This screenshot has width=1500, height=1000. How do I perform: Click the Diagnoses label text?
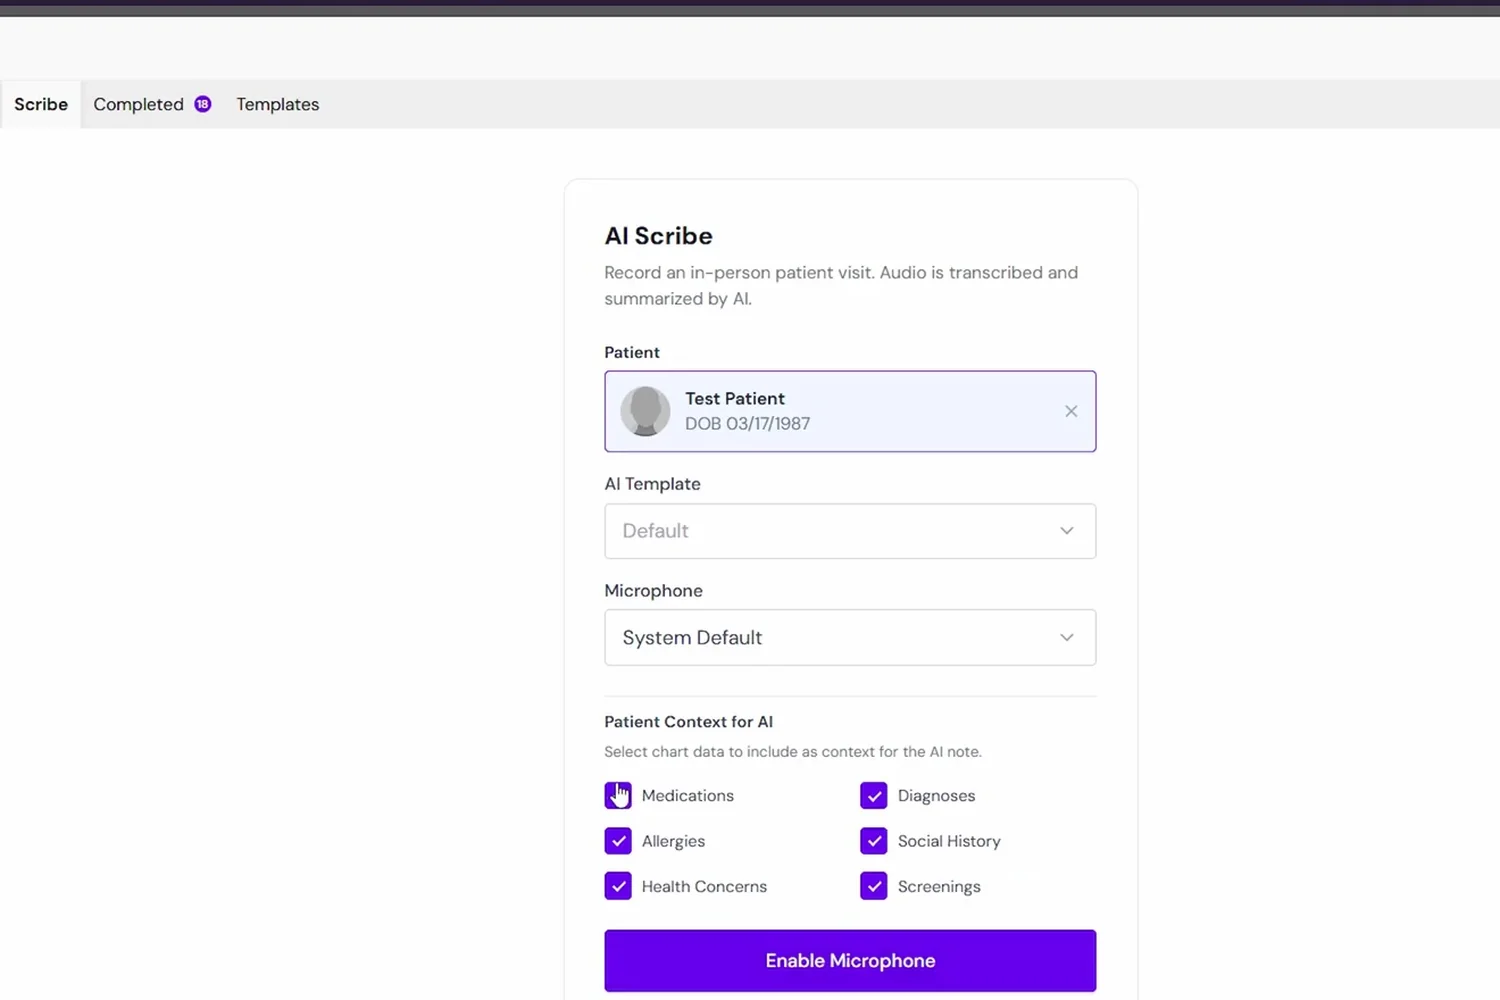point(936,796)
